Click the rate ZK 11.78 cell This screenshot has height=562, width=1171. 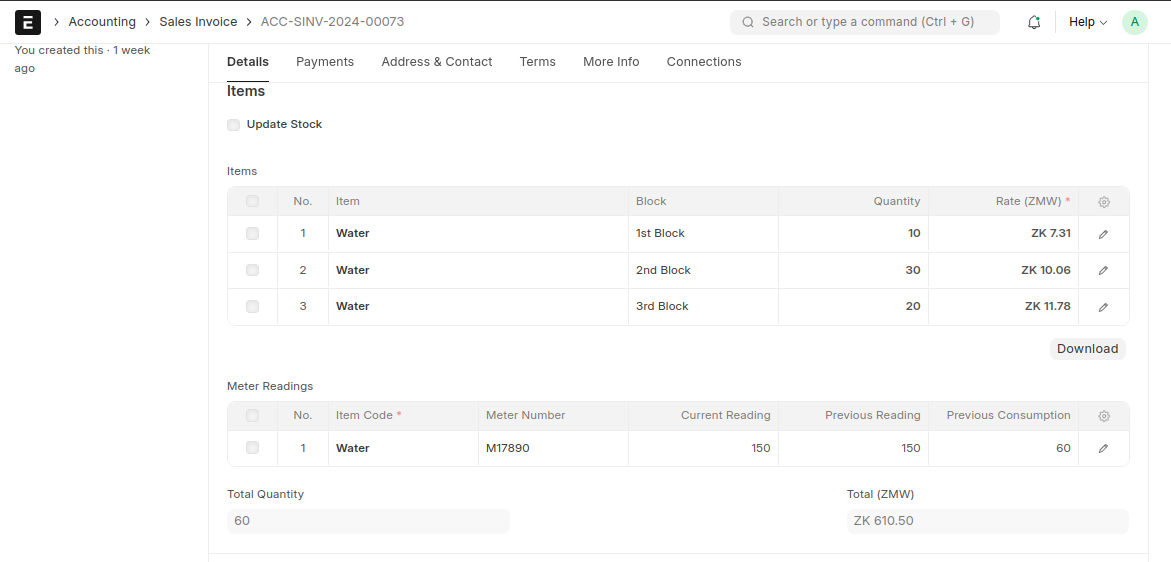pos(1004,307)
